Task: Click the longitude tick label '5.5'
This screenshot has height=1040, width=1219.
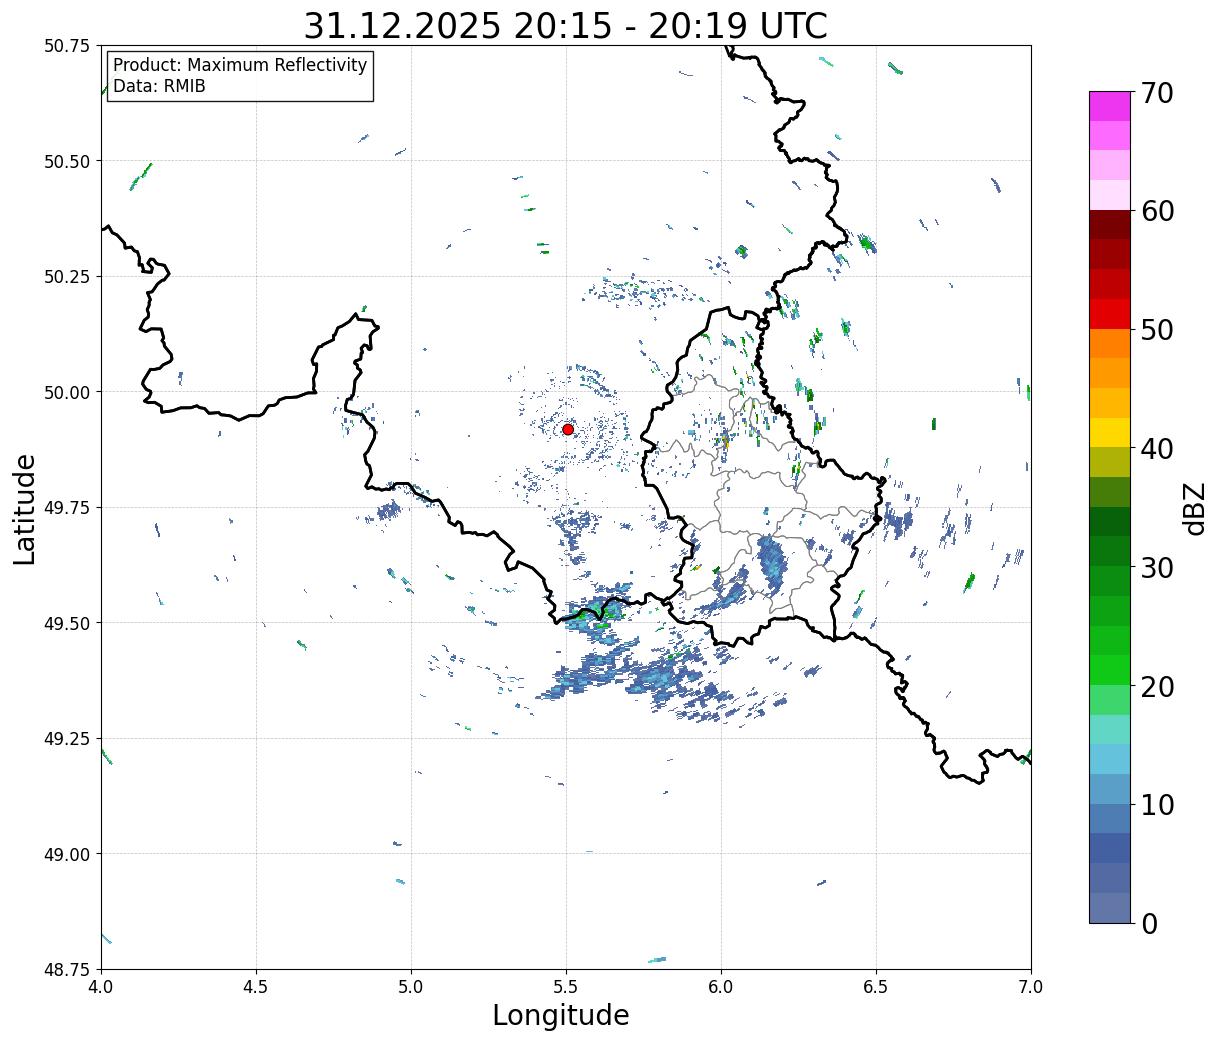Action: [x=566, y=986]
